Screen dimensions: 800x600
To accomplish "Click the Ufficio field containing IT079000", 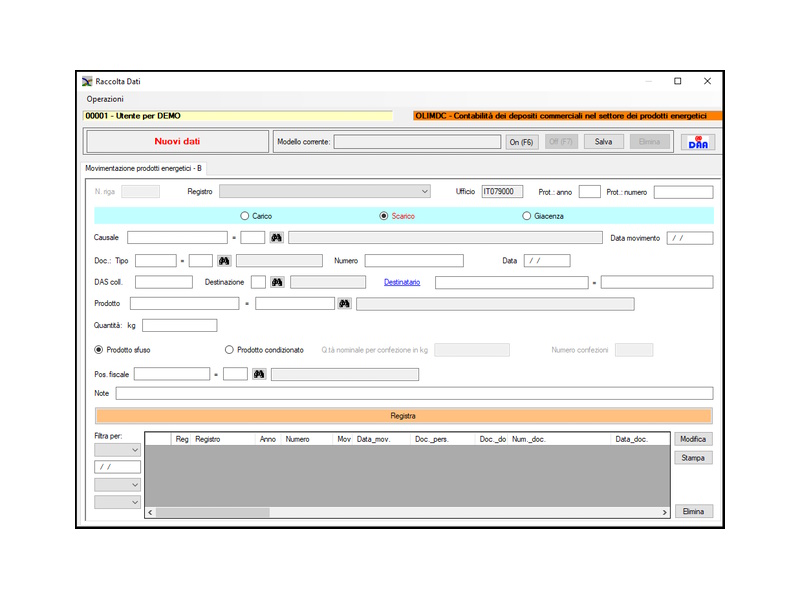I will pyautogui.click(x=502, y=192).
